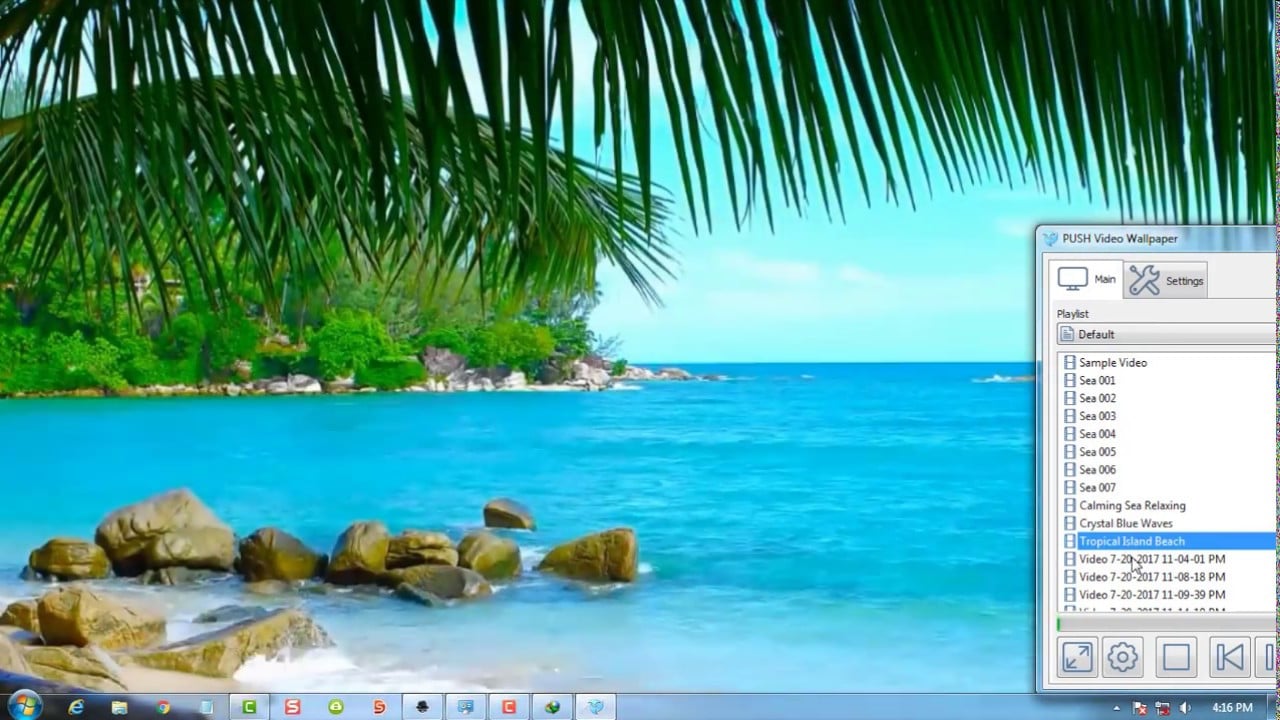Click the Stop playback icon
The width and height of the screenshot is (1280, 720).
tap(1176, 657)
